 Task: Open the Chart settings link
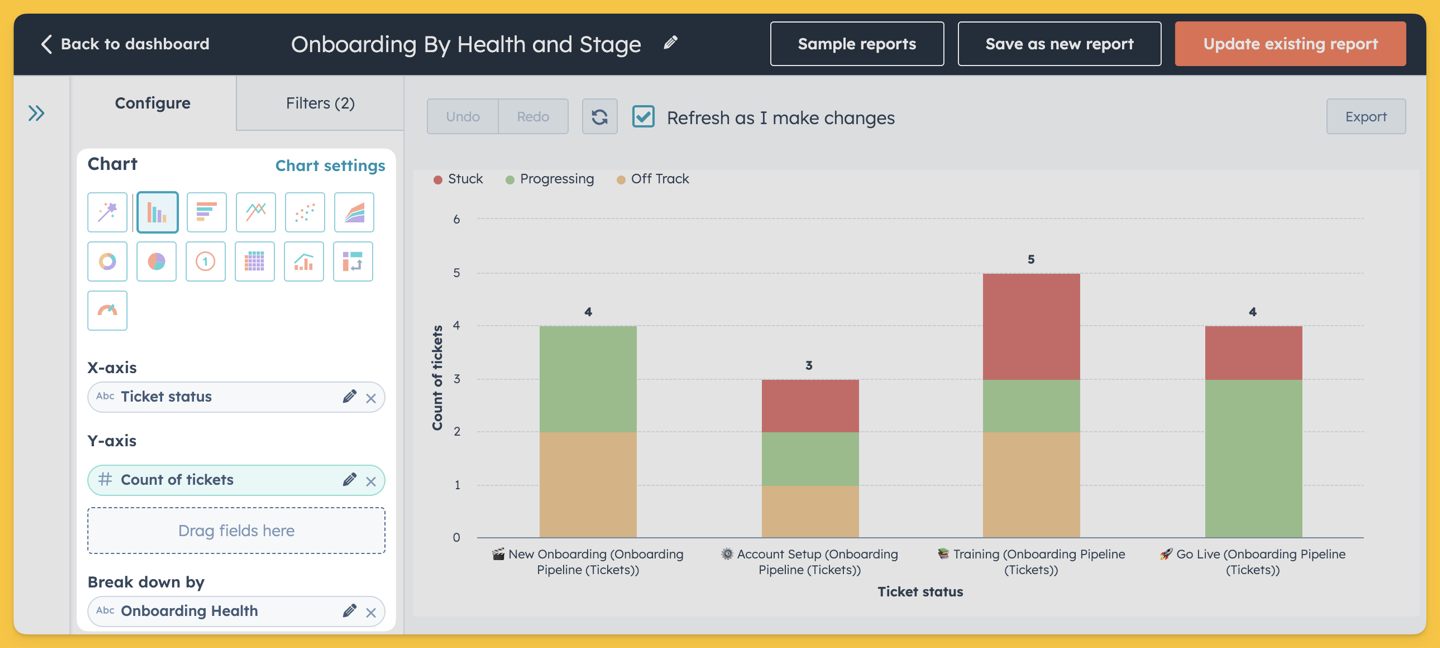[x=330, y=166]
